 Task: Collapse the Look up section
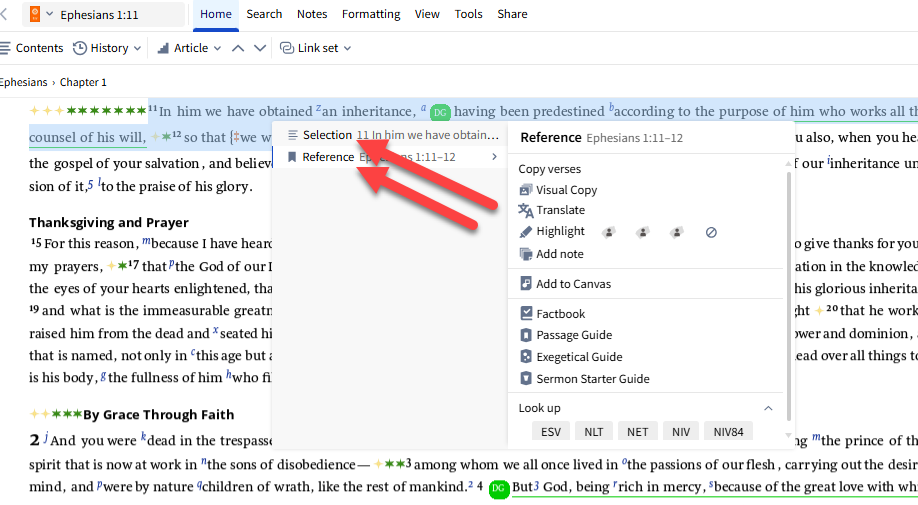768,408
